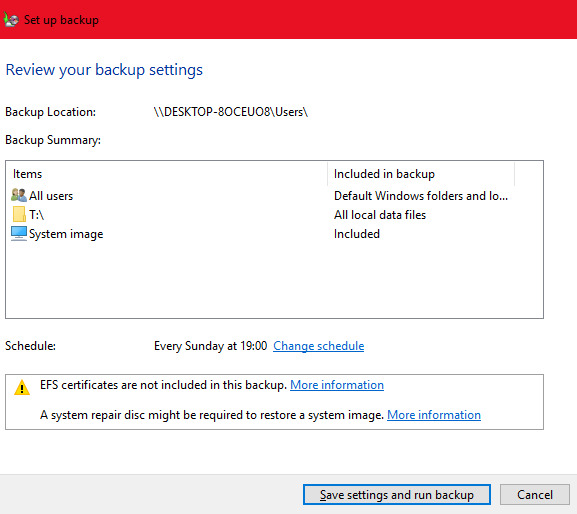The width and height of the screenshot is (577, 514).
Task: Click the All users people icon
Action: coord(19,195)
